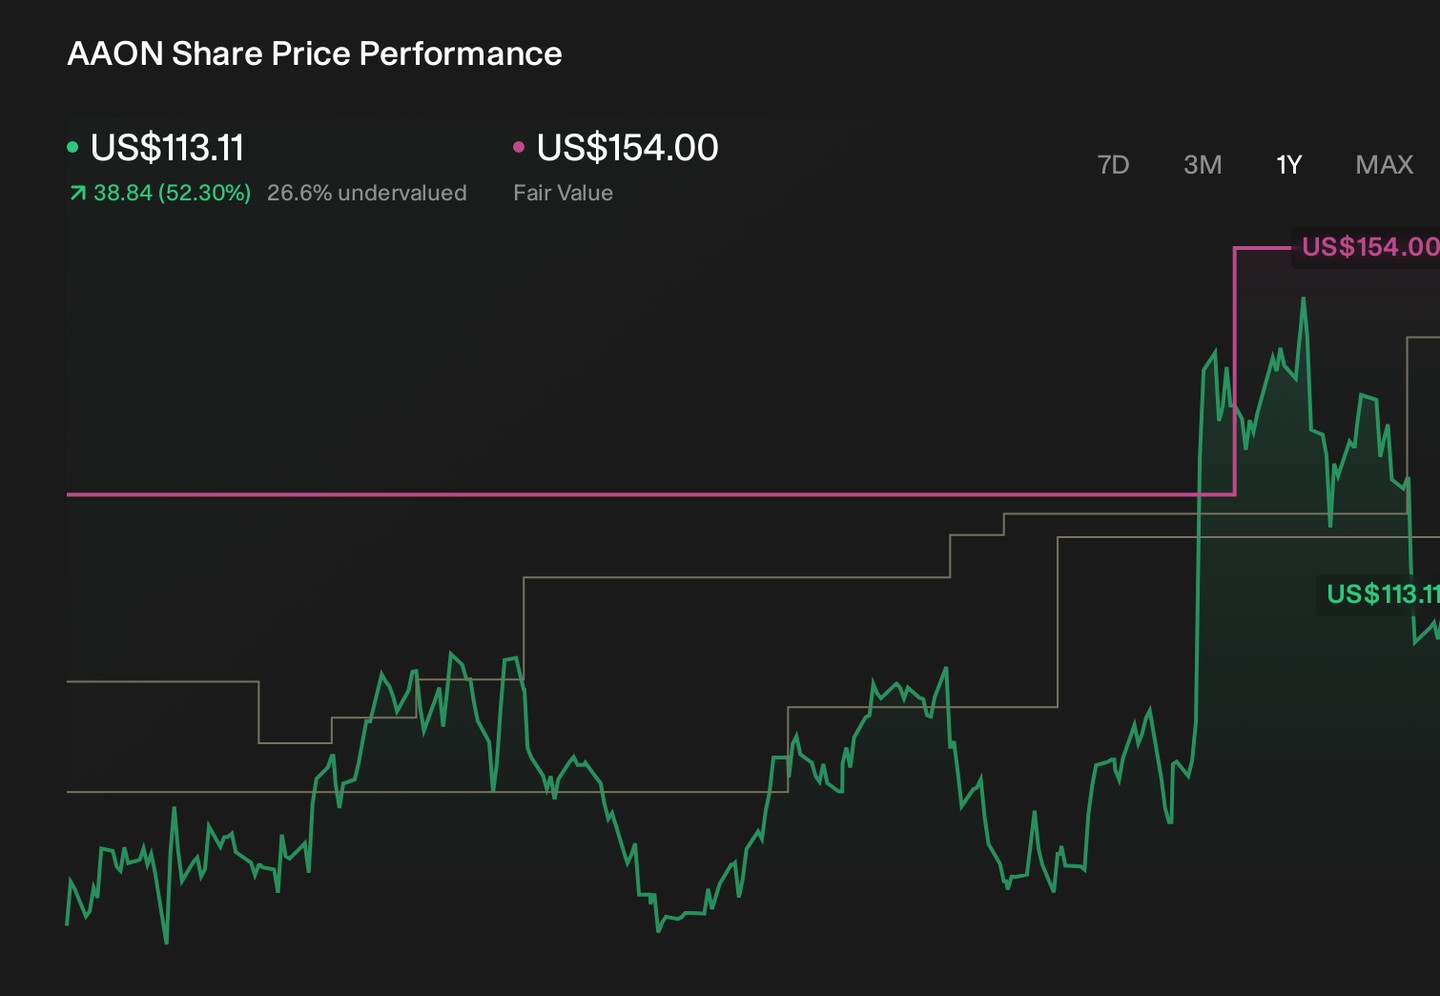1440x996 pixels.
Task: Click the pink fair value legend dot
Action: coord(518,147)
